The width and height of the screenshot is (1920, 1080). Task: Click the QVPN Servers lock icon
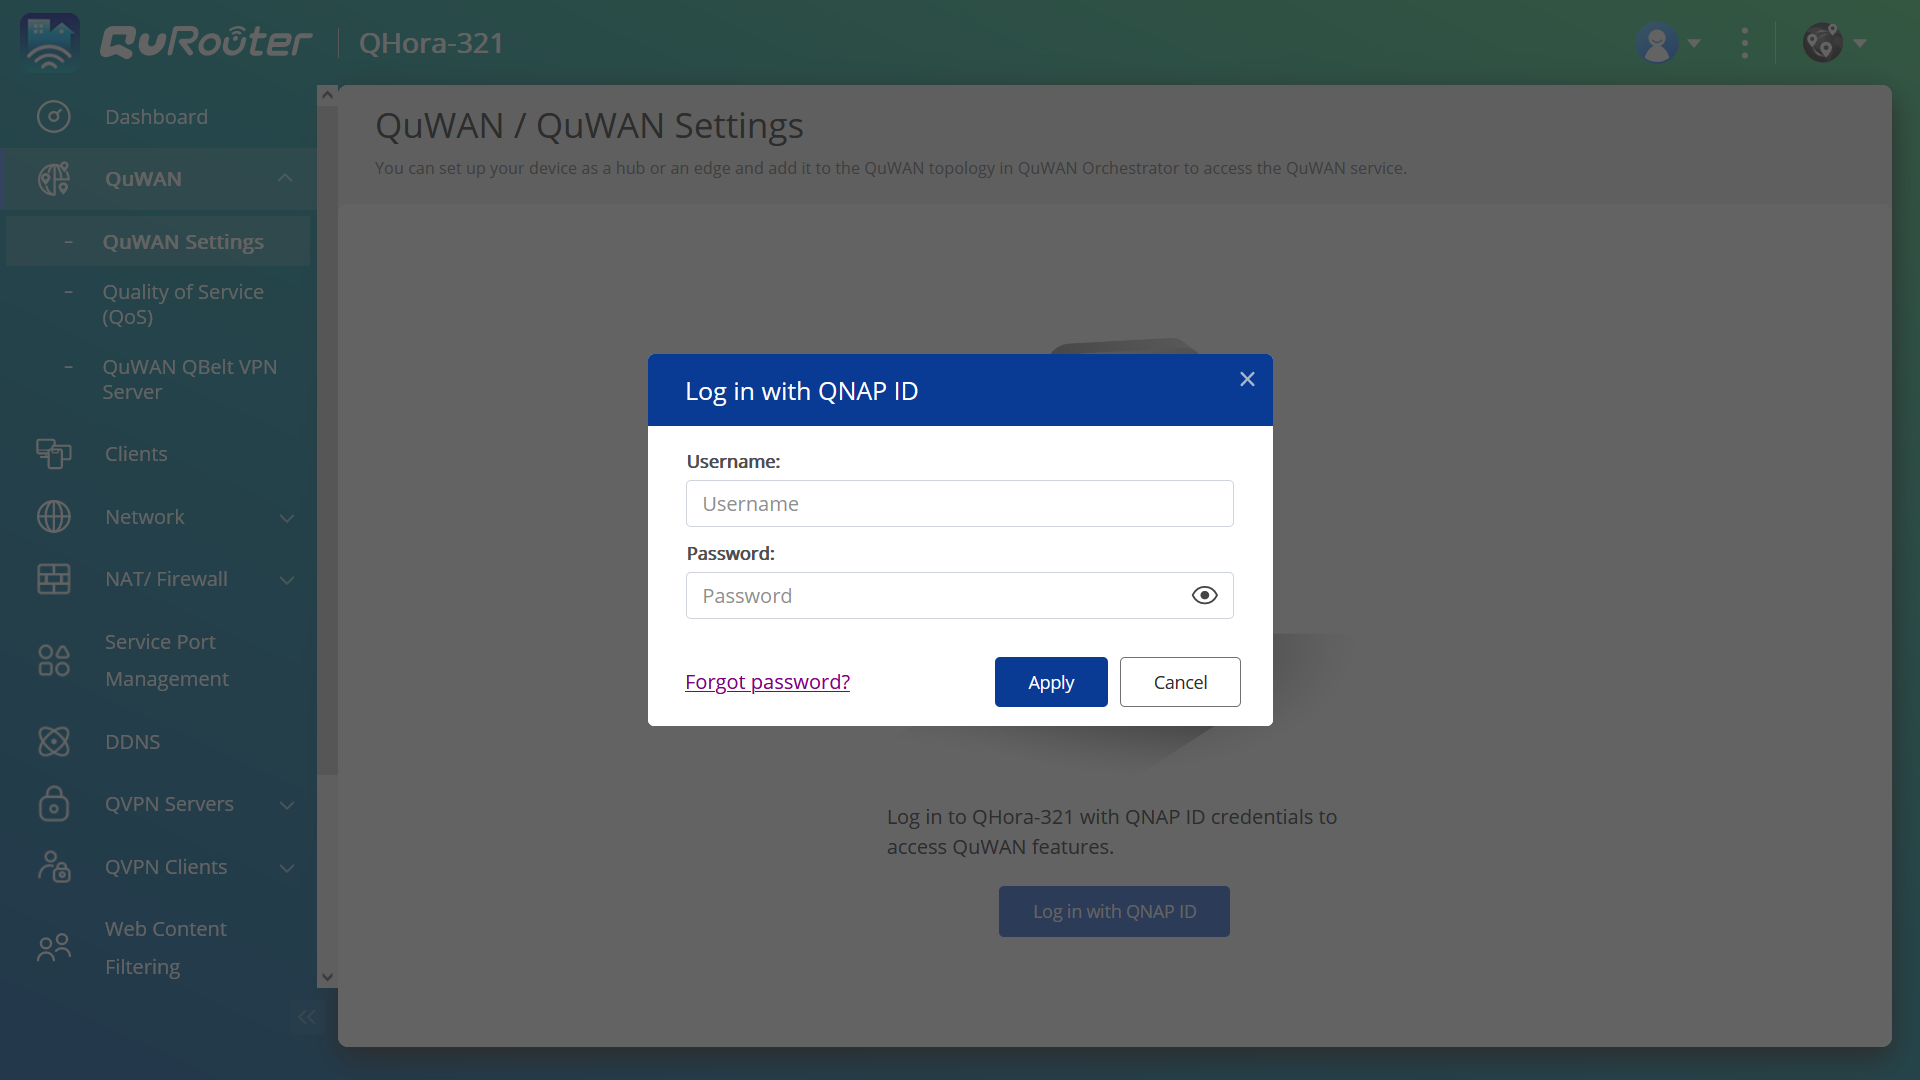(54, 804)
